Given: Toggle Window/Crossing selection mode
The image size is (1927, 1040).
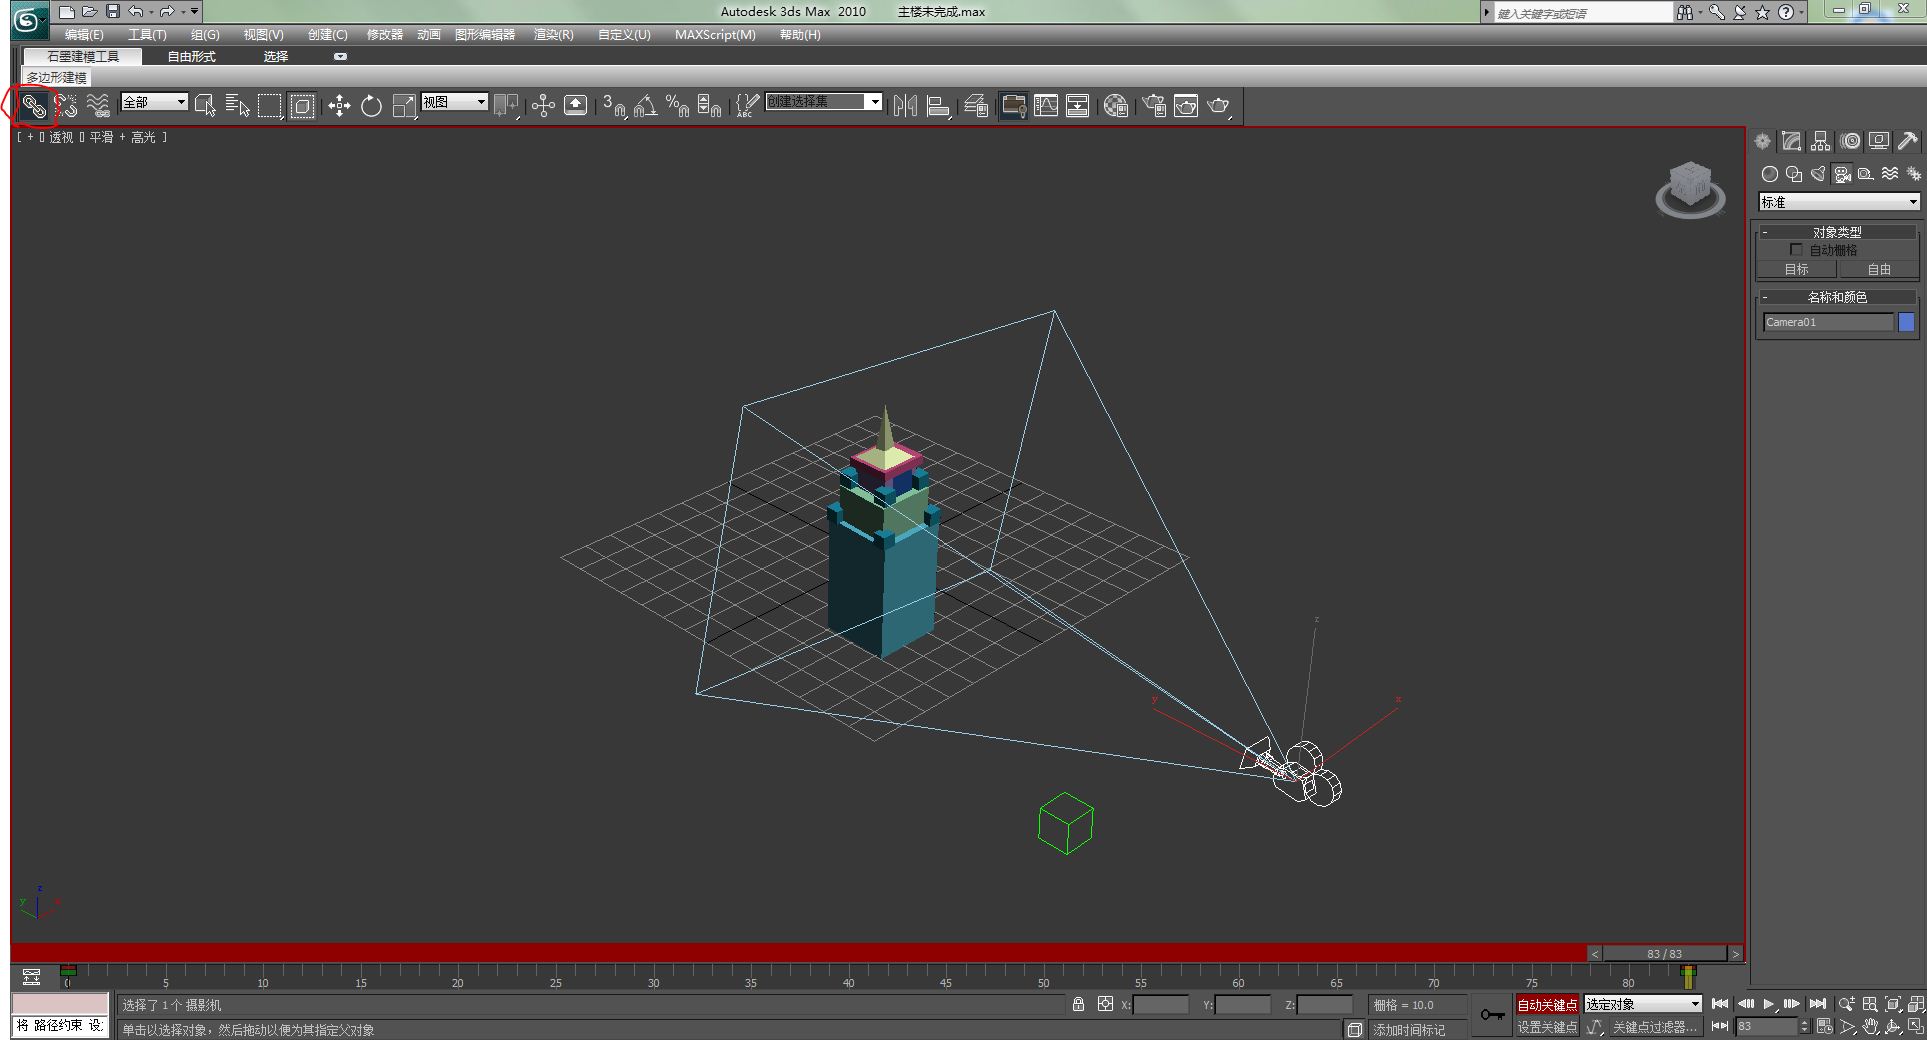Looking at the screenshot, I should (x=302, y=106).
